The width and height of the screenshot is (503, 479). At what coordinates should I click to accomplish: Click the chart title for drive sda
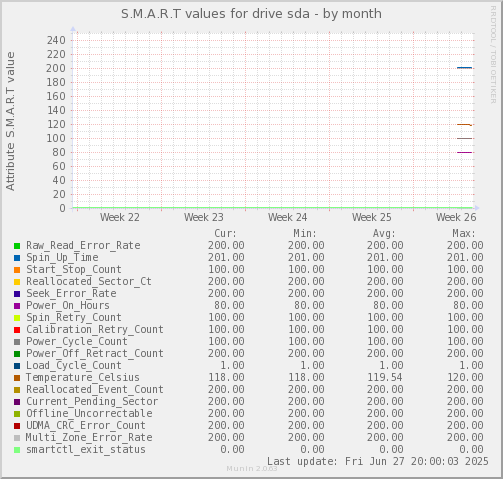pyautogui.click(x=251, y=14)
